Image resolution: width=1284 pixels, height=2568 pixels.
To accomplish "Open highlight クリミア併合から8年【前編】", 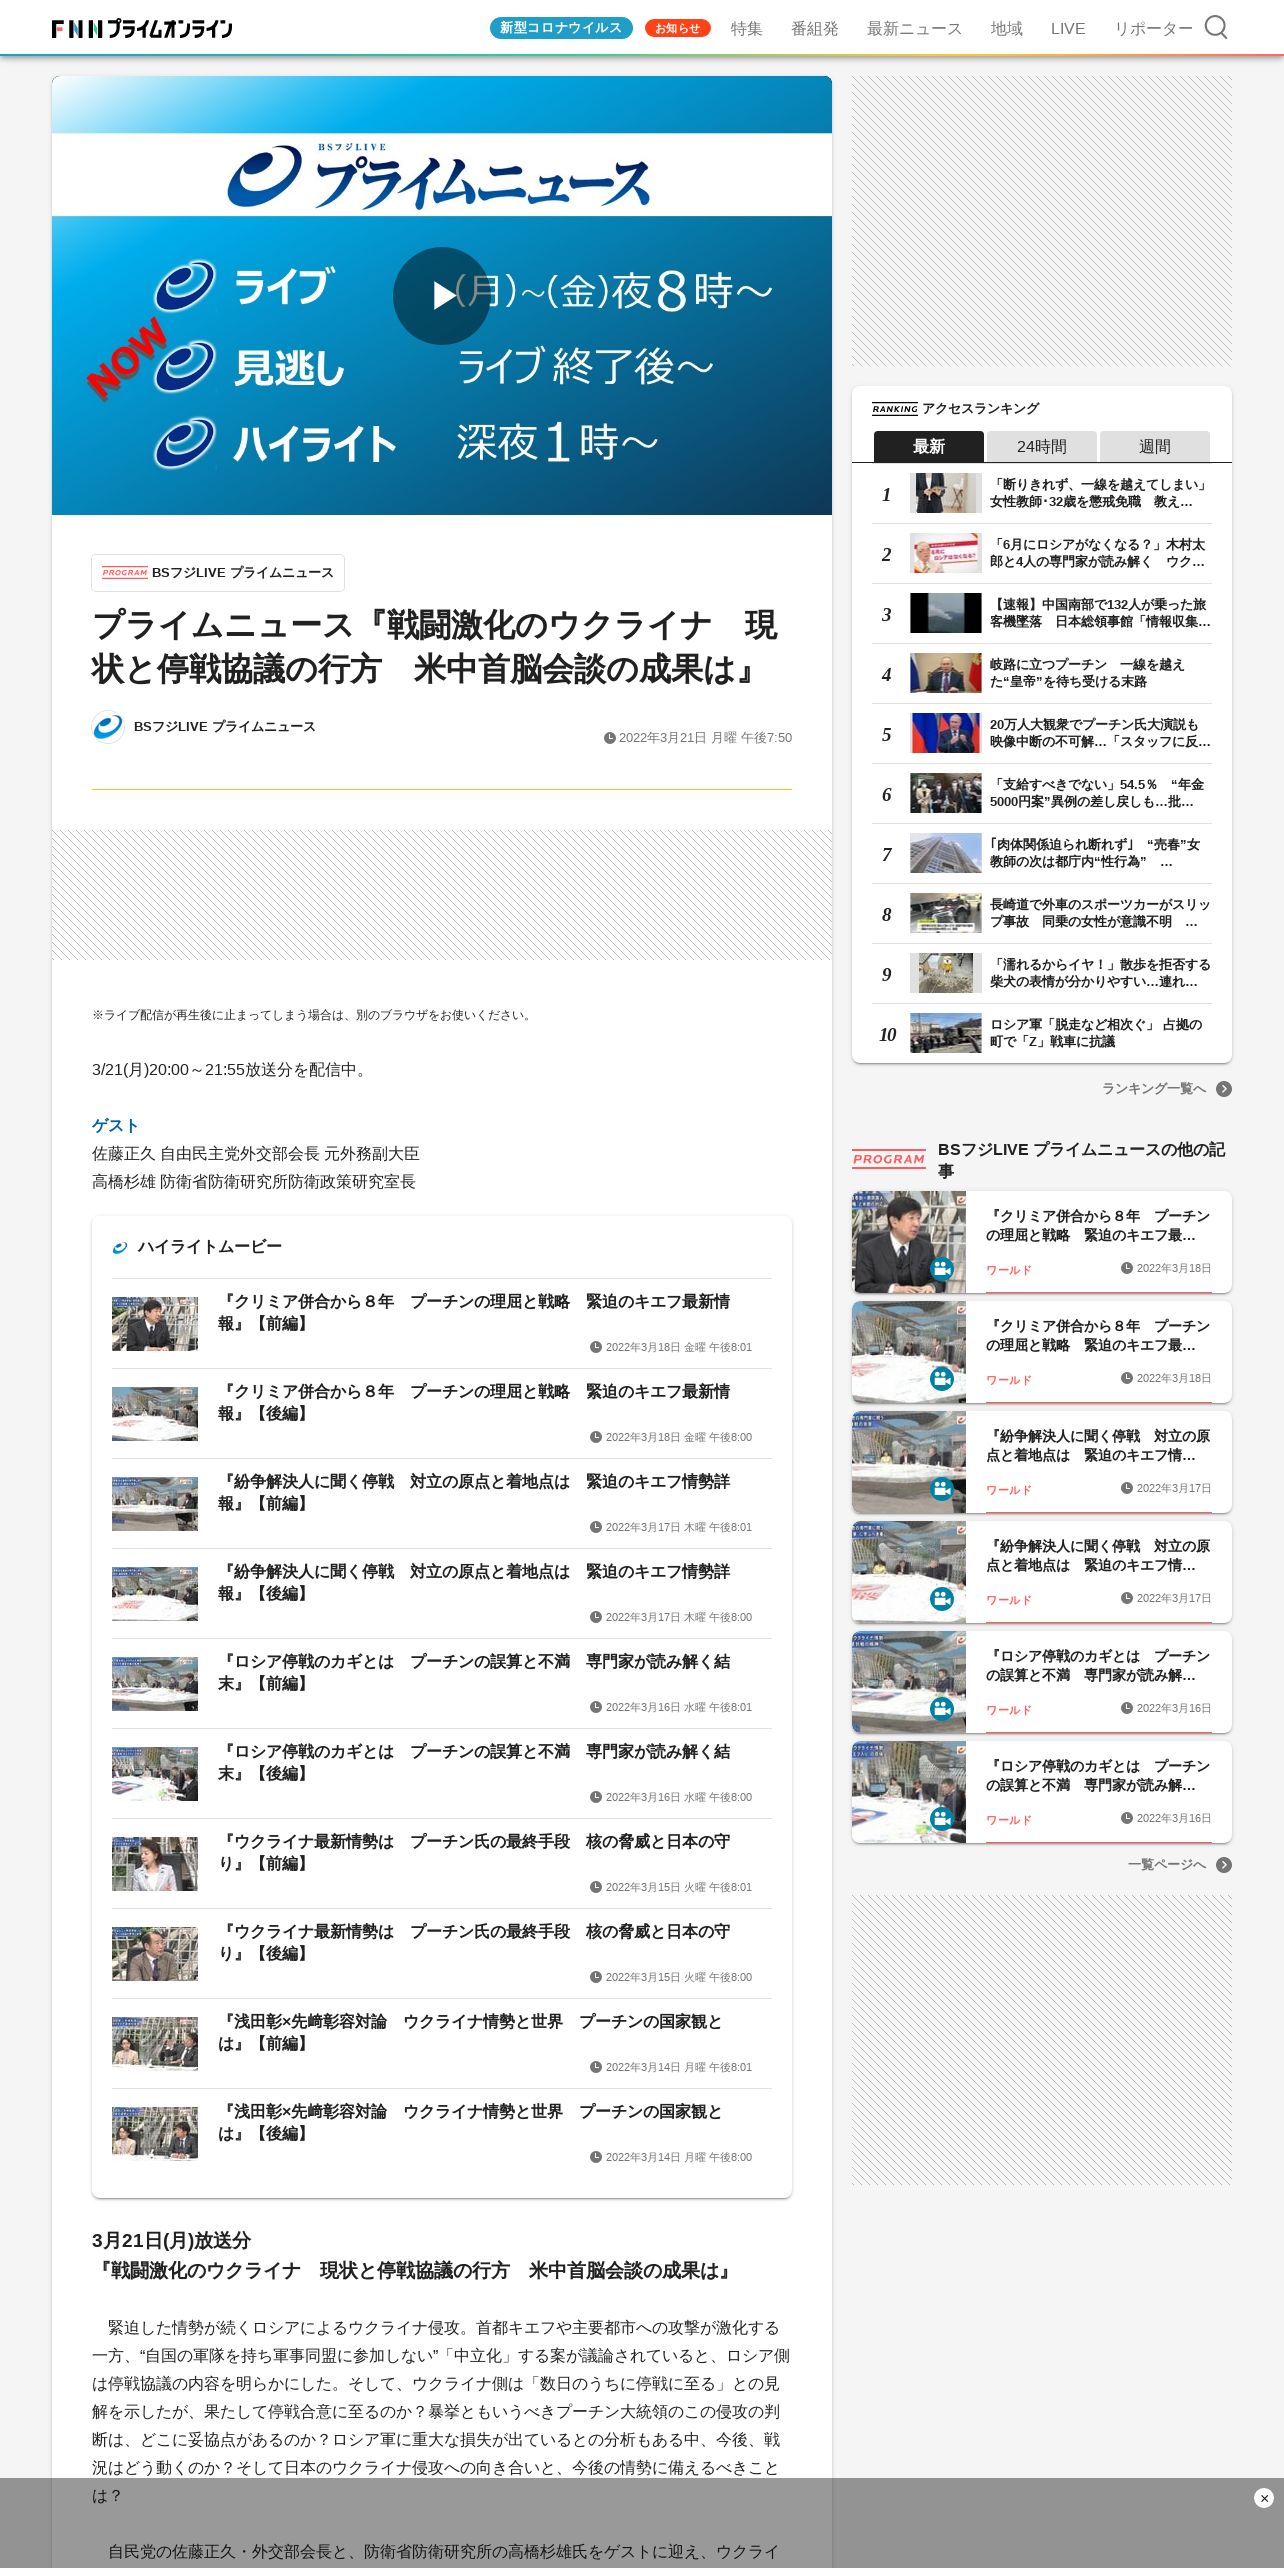I will 441,1324.
